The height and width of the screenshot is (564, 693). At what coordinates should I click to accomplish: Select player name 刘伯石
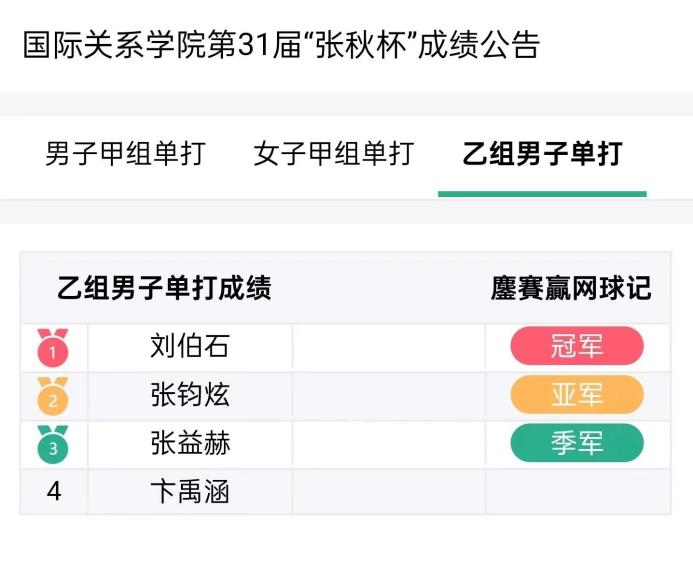(190, 347)
